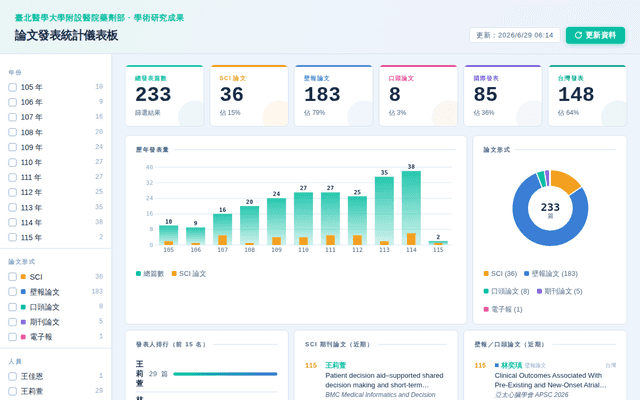The image size is (640, 400).
Task: Click the year 115 bar with 2
Action: 438,243
